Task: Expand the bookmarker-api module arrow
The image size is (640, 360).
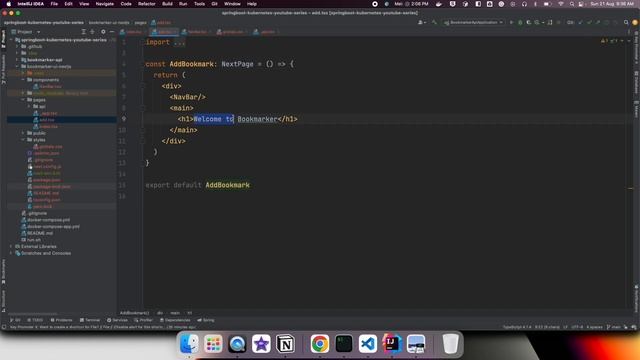Action: point(17,60)
